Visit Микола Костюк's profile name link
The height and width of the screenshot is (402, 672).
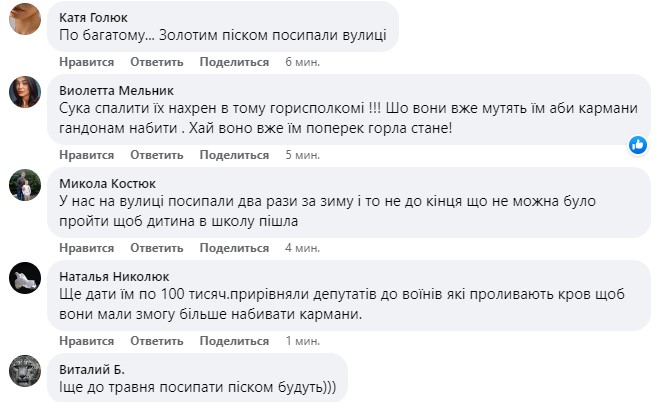coord(108,184)
